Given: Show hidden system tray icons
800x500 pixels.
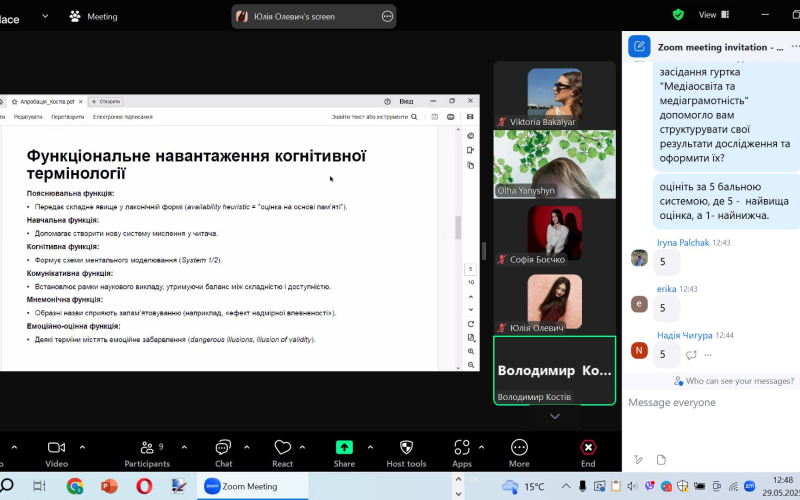Looking at the screenshot, I should tap(566, 486).
